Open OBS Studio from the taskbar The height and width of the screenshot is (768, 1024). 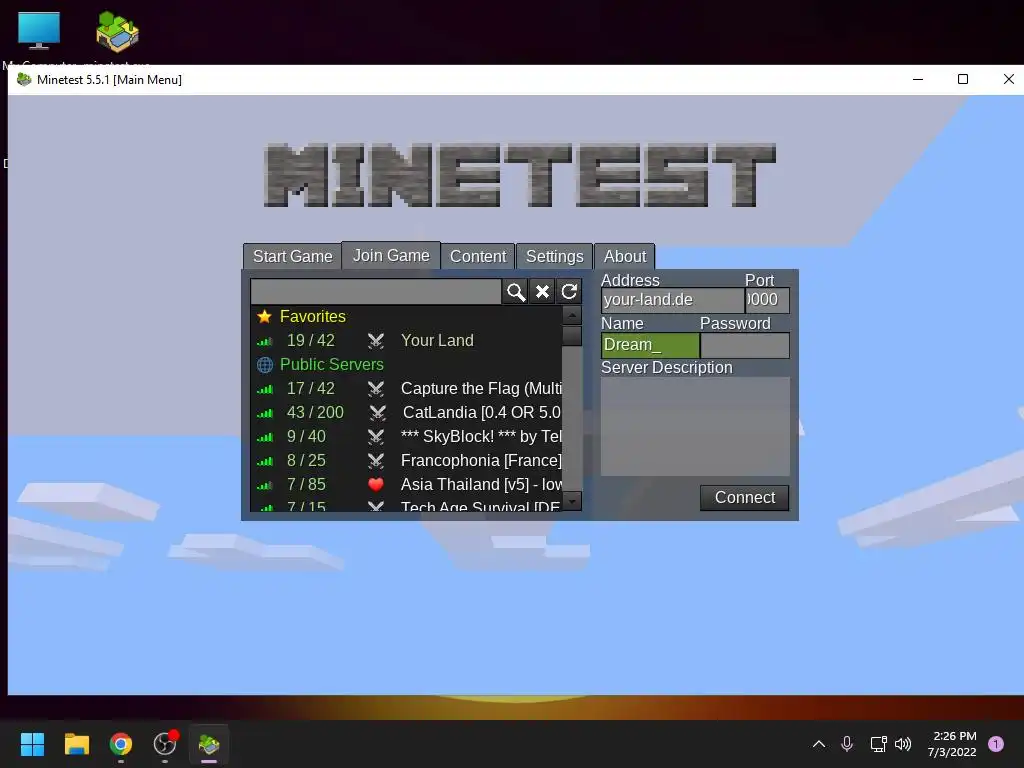pos(165,744)
